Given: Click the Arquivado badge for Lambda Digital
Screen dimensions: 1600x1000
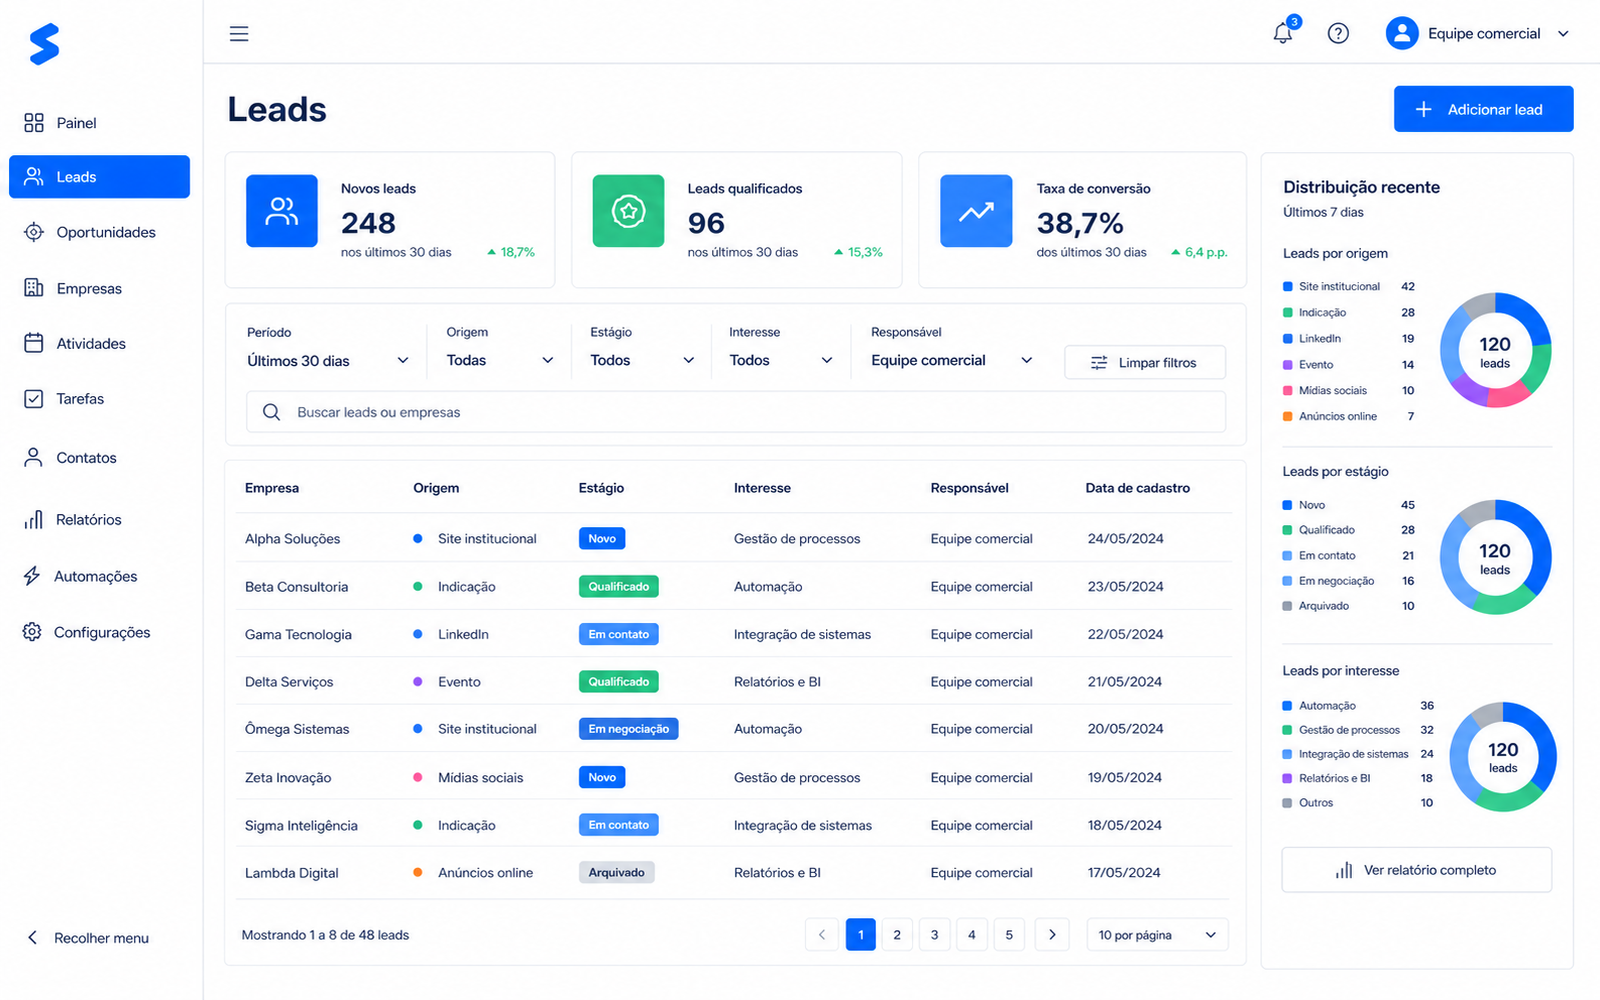Looking at the screenshot, I should [616, 873].
